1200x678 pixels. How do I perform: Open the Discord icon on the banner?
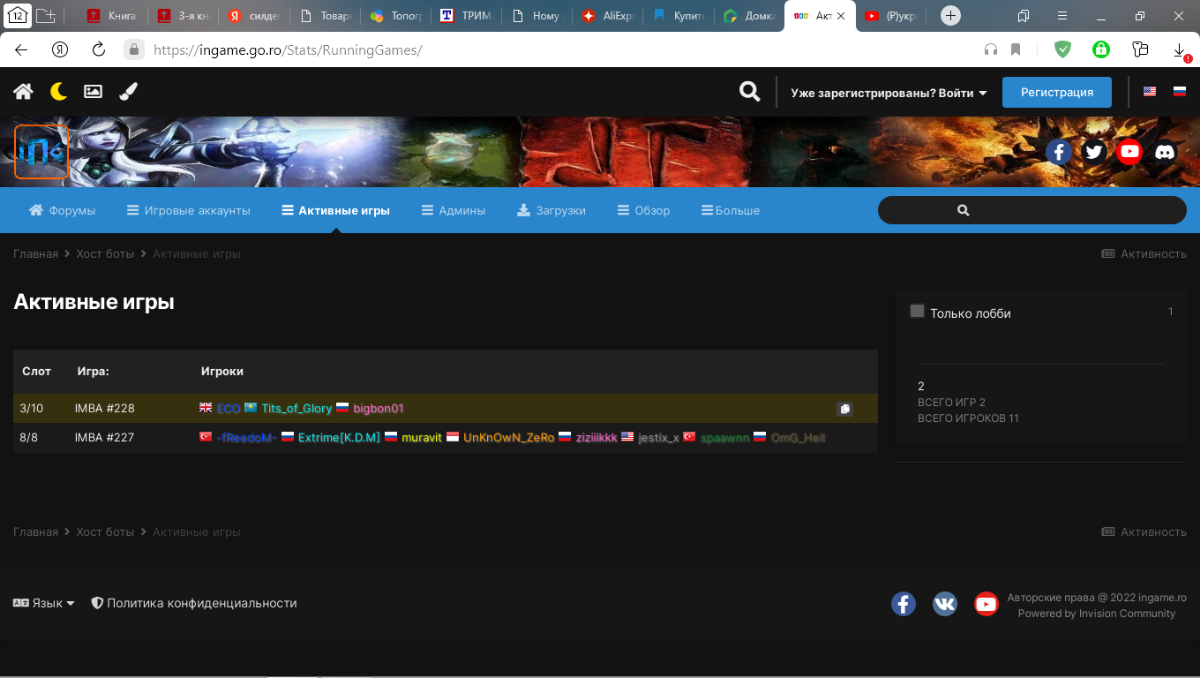click(x=1165, y=152)
